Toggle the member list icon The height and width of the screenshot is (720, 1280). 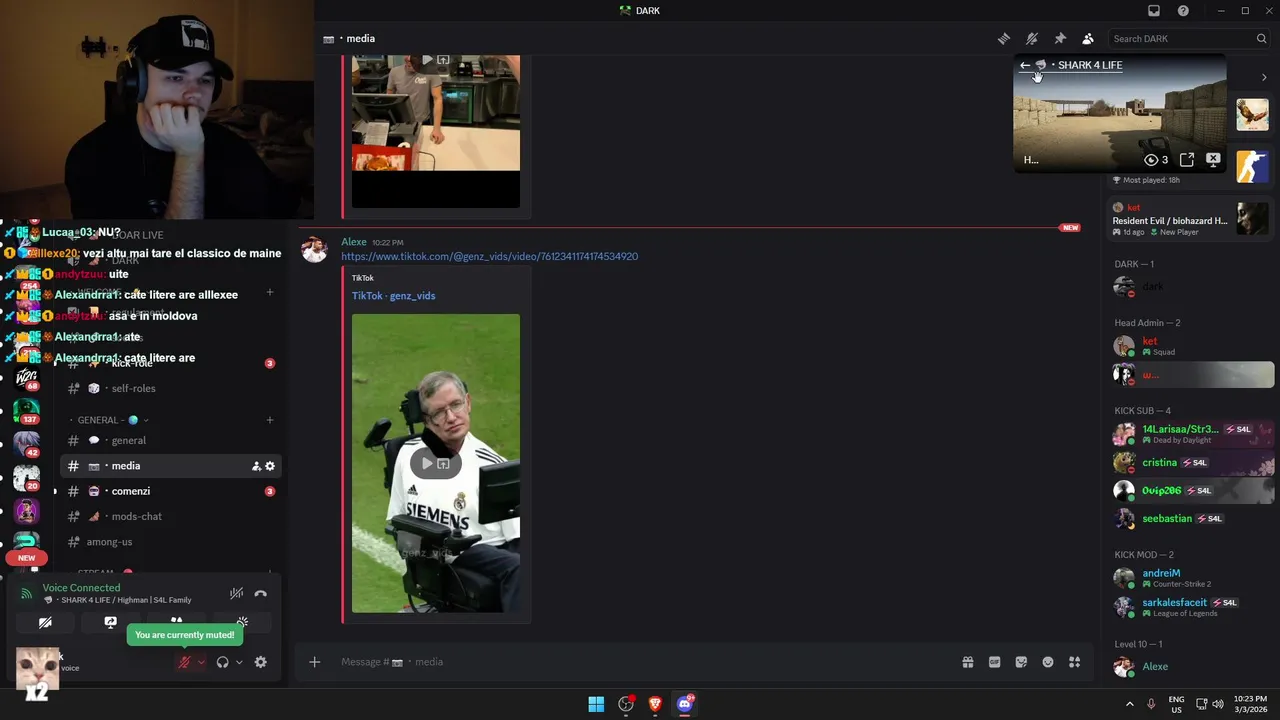[x=1088, y=39]
